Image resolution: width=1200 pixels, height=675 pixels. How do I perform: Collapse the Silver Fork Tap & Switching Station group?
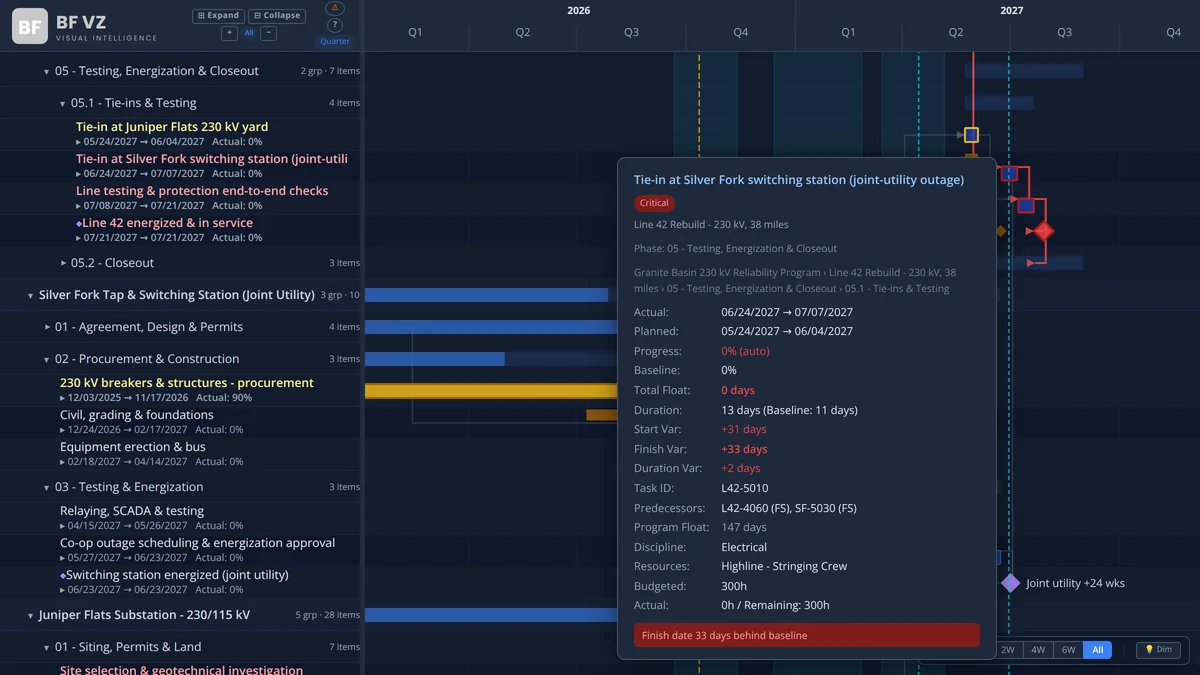click(30, 296)
